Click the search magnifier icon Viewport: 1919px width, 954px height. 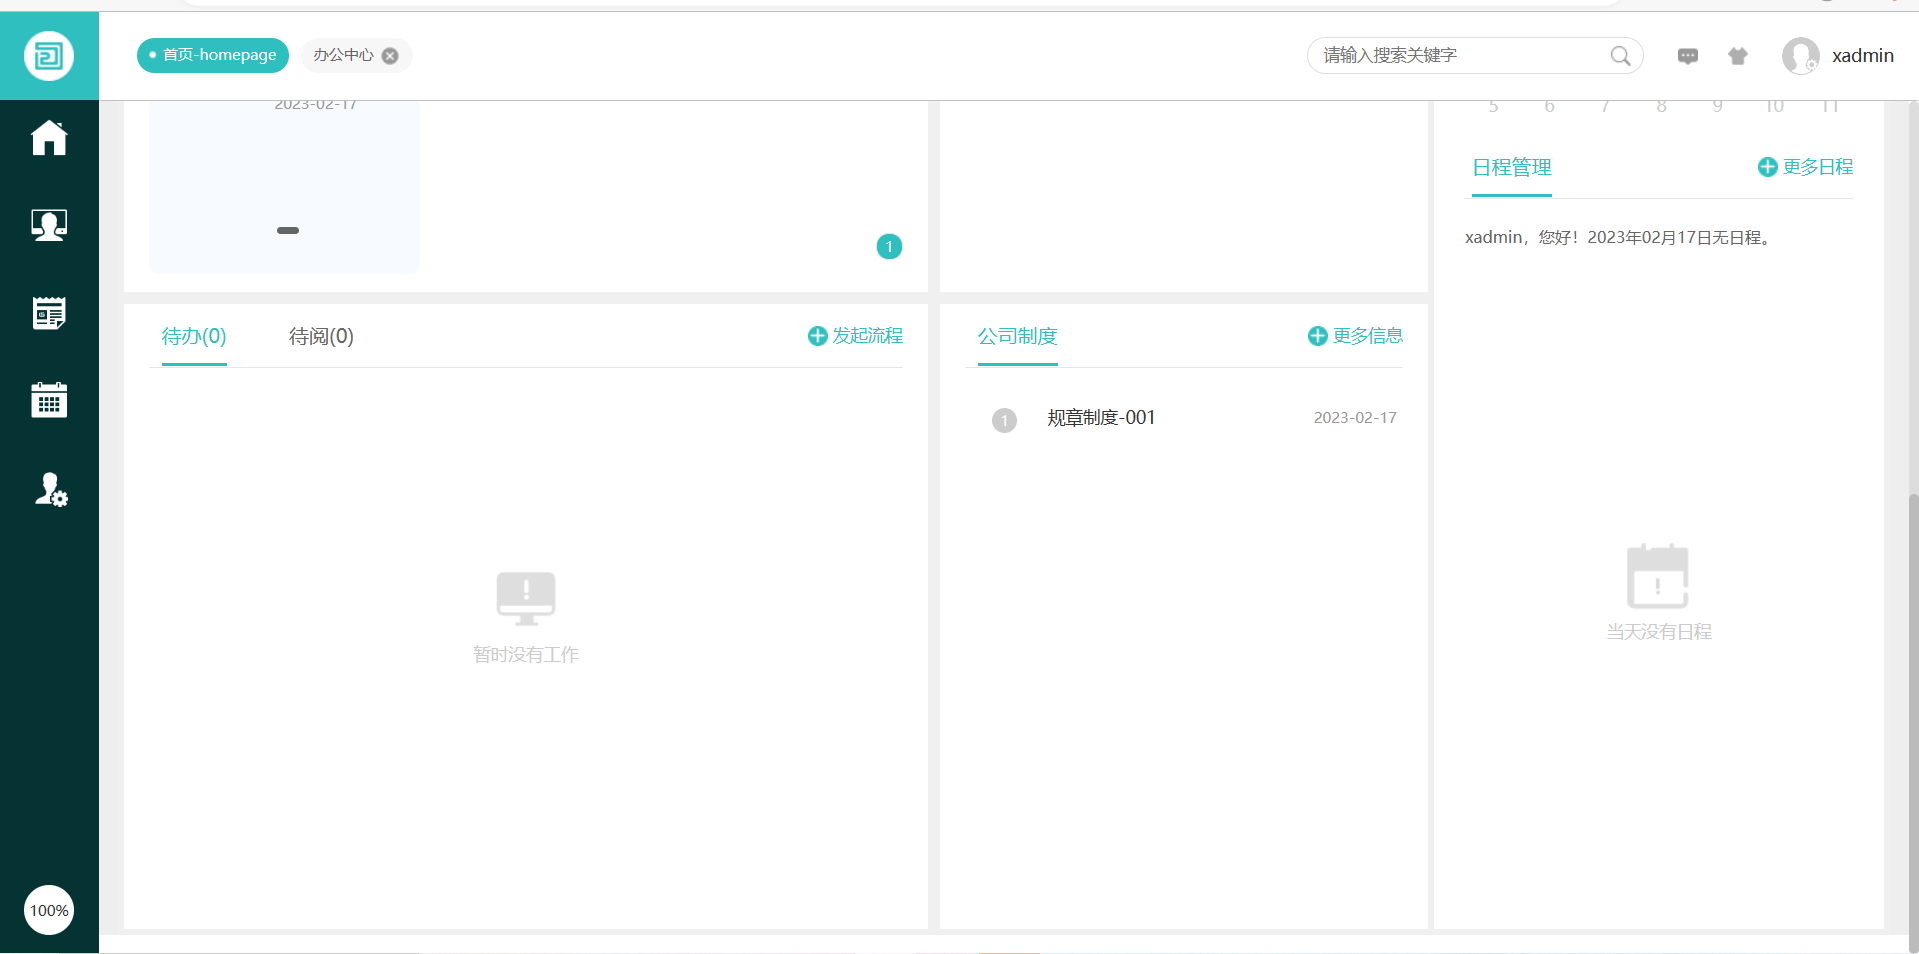(x=1620, y=56)
